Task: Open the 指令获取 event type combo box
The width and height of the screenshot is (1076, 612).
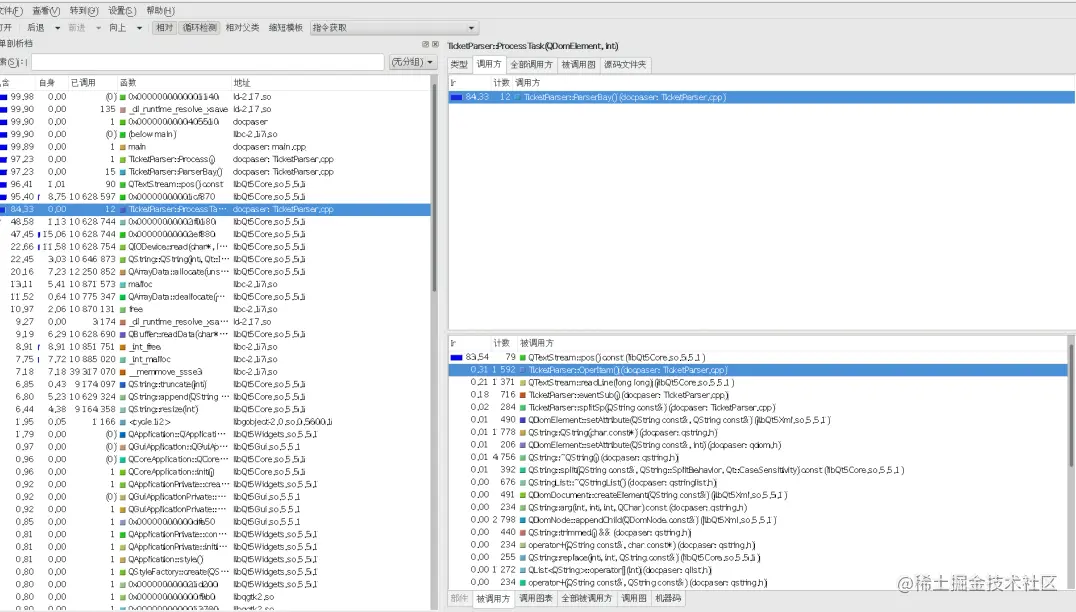Action: pos(393,28)
